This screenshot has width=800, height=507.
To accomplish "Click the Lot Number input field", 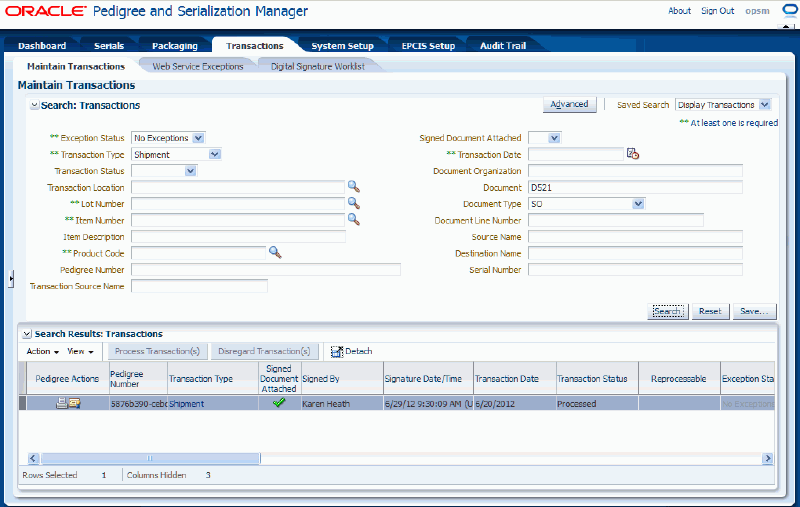I will point(238,204).
